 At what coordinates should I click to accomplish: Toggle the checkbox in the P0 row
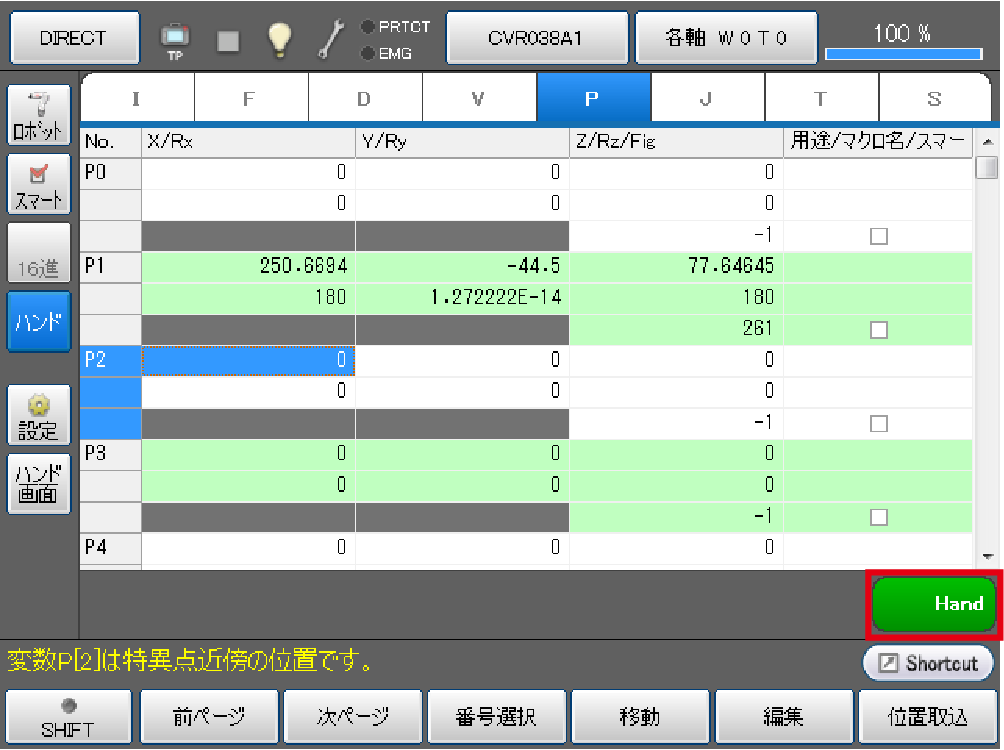(x=878, y=237)
